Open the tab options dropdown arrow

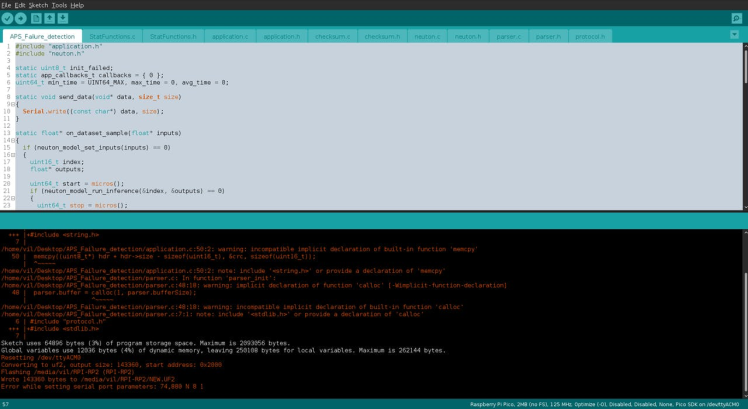(x=734, y=35)
